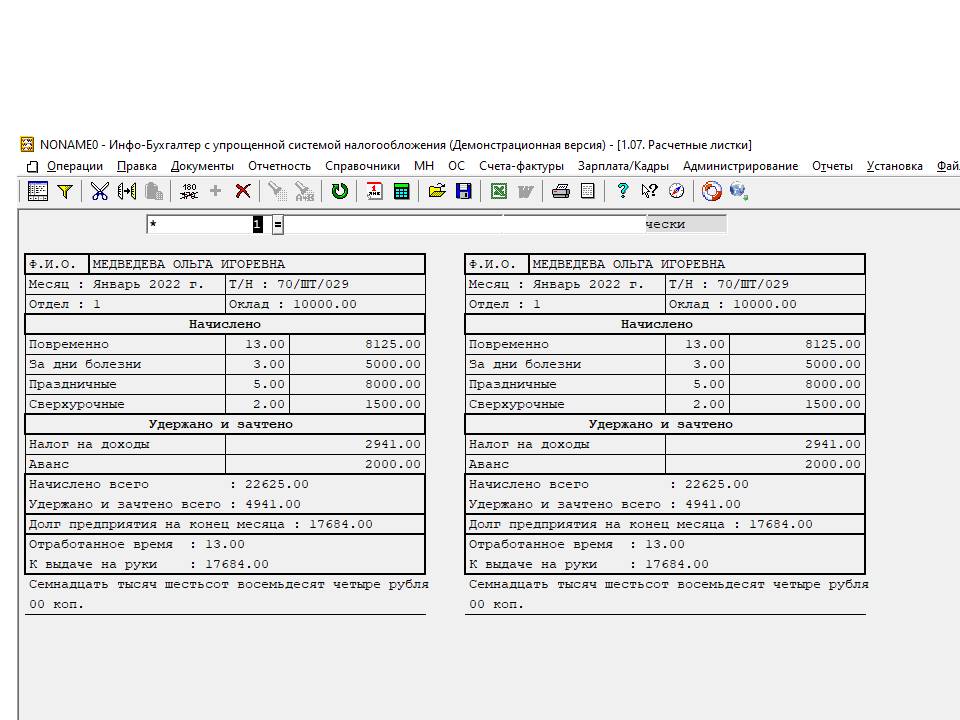Select 'Аванс' row label in right payslip

coord(489,464)
